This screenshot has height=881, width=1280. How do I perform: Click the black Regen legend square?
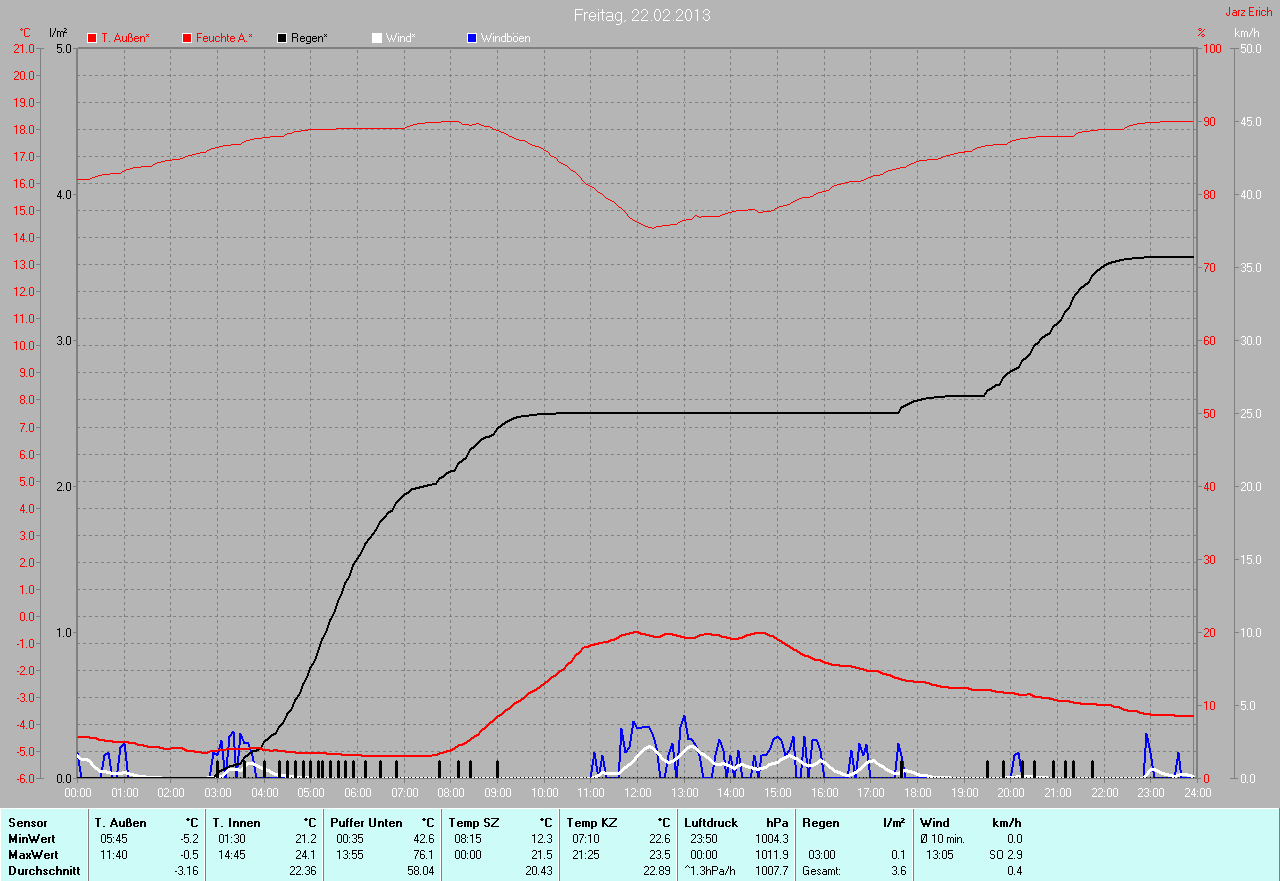click(282, 38)
